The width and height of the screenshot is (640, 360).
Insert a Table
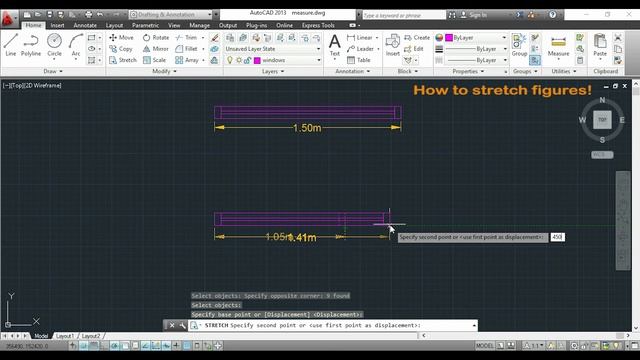pos(359,60)
